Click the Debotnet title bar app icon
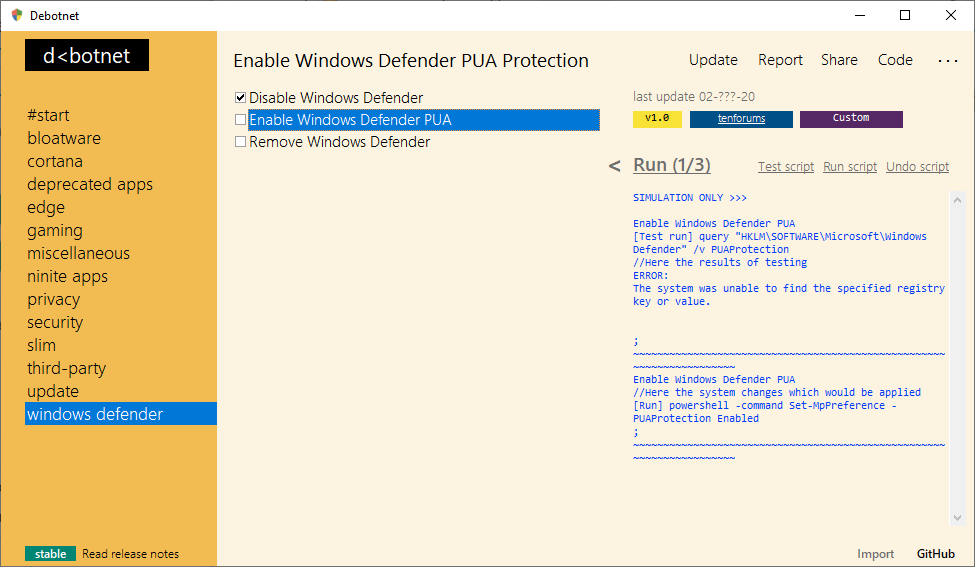 coord(17,16)
